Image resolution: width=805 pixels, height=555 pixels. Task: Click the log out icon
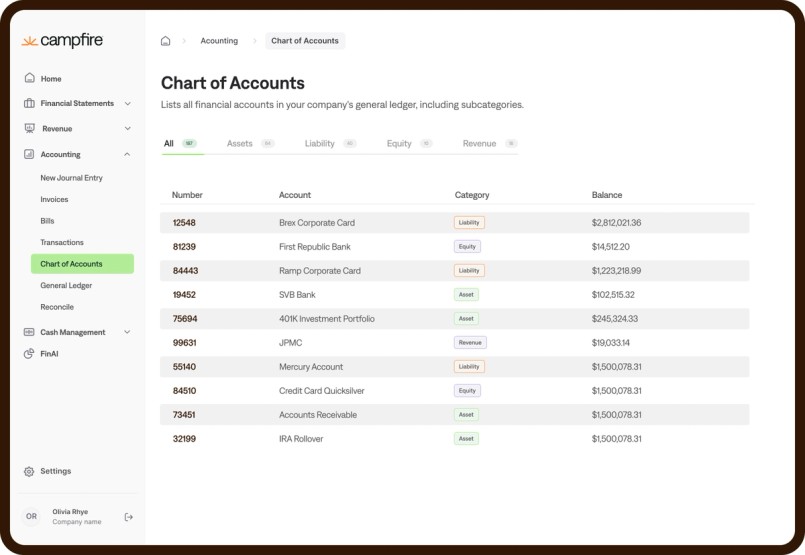[x=129, y=517]
